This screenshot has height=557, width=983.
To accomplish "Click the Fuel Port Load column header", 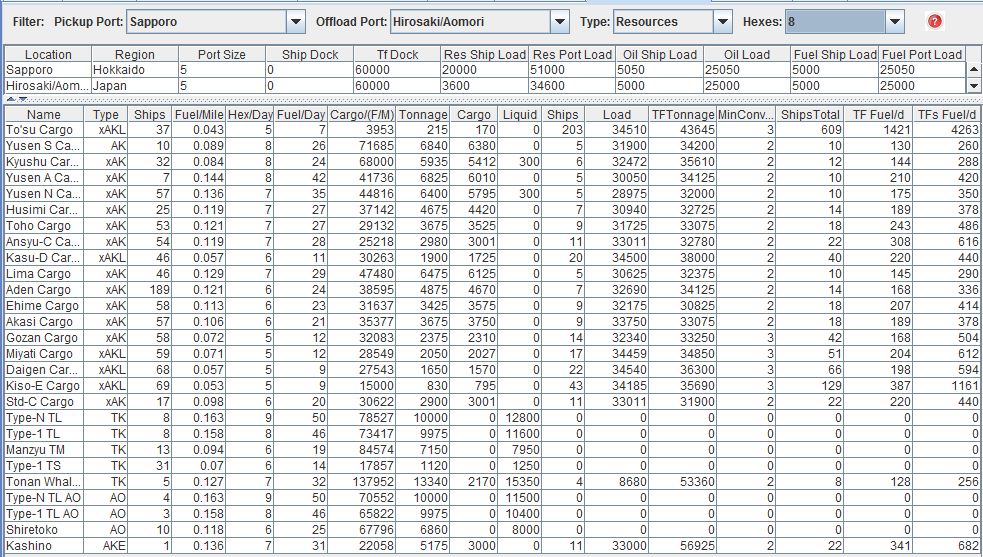I will (922, 55).
